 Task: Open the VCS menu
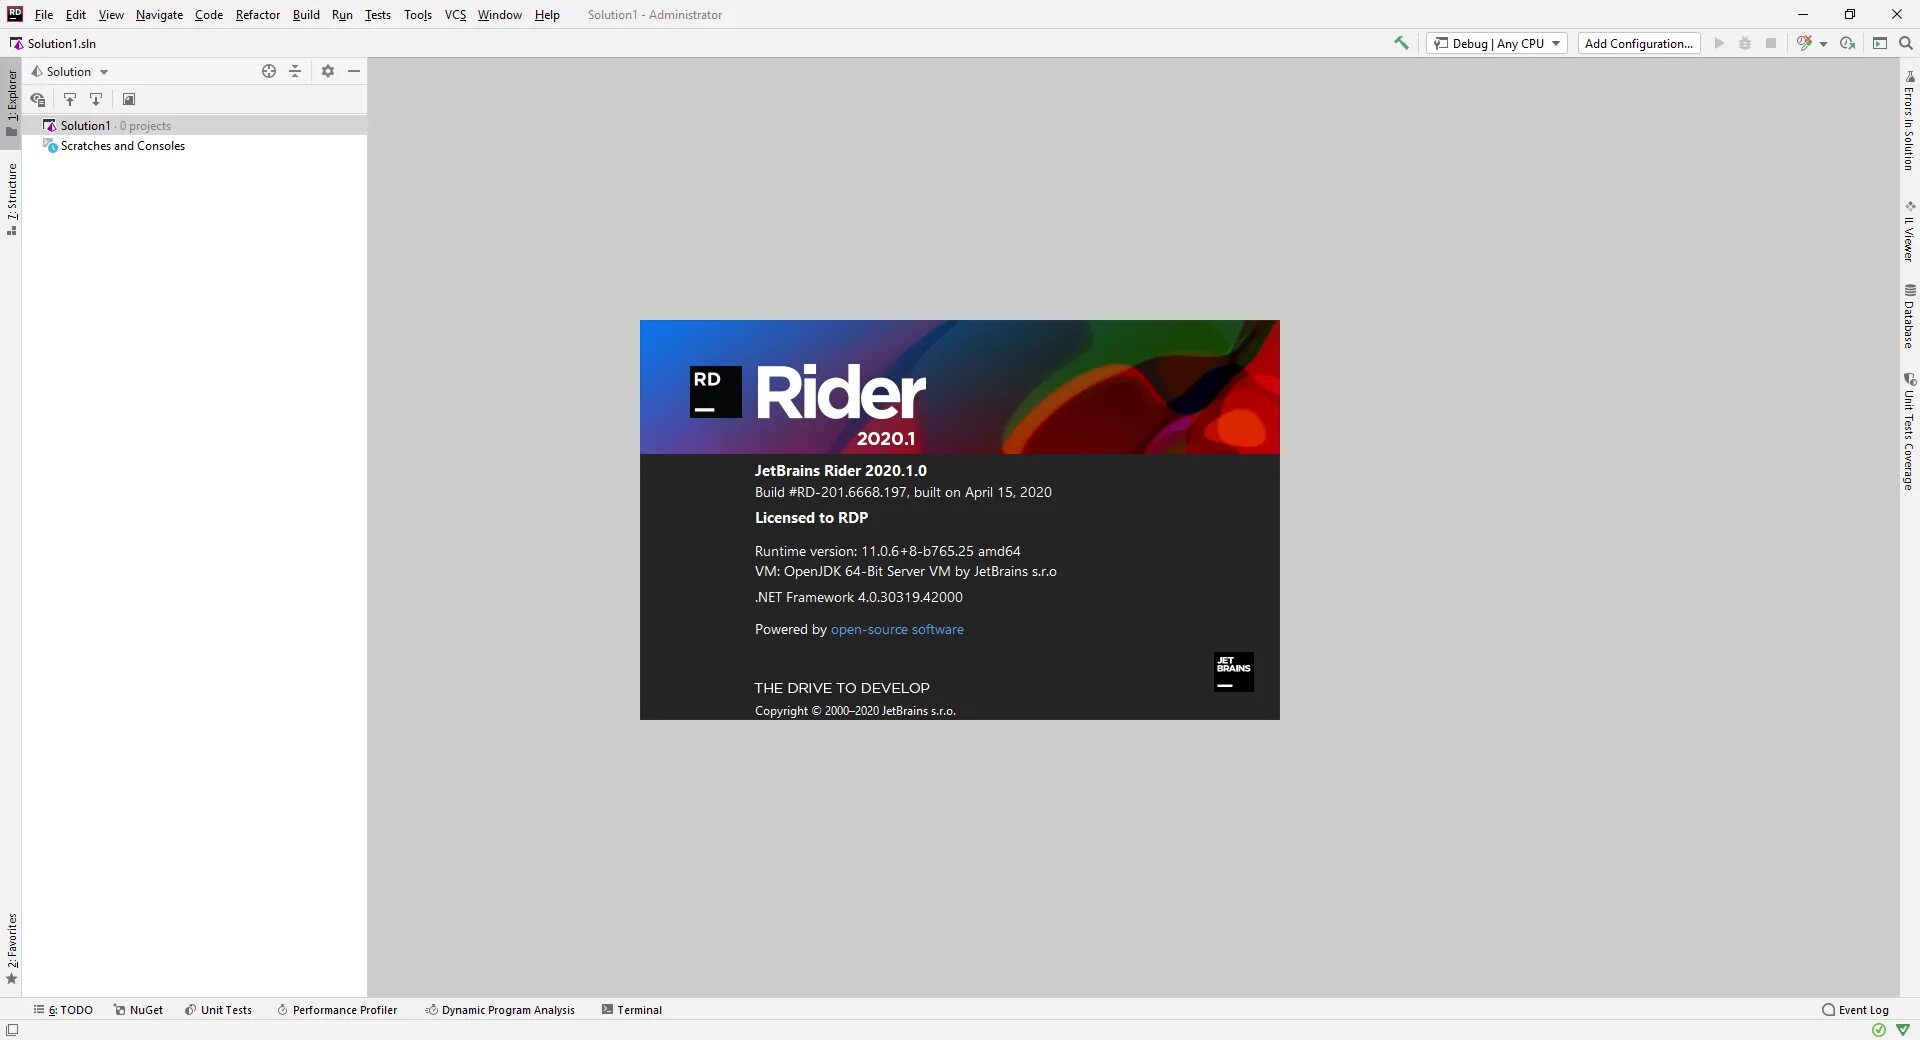pos(455,15)
